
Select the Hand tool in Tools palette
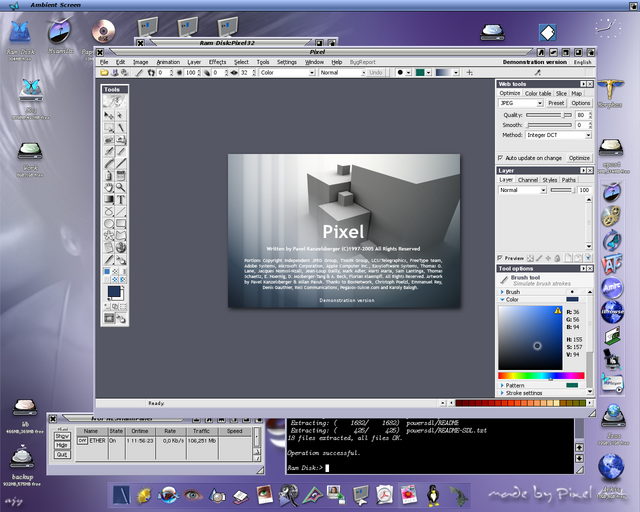[109, 187]
